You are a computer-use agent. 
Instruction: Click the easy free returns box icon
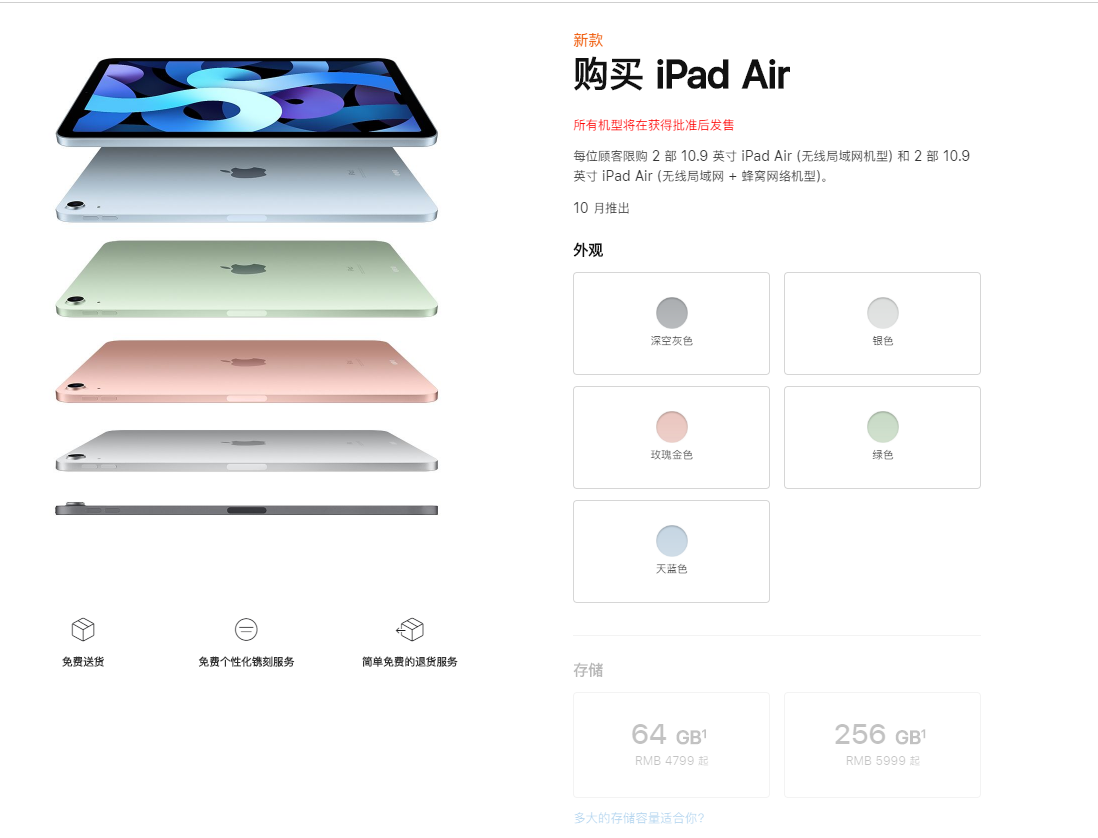pos(410,629)
